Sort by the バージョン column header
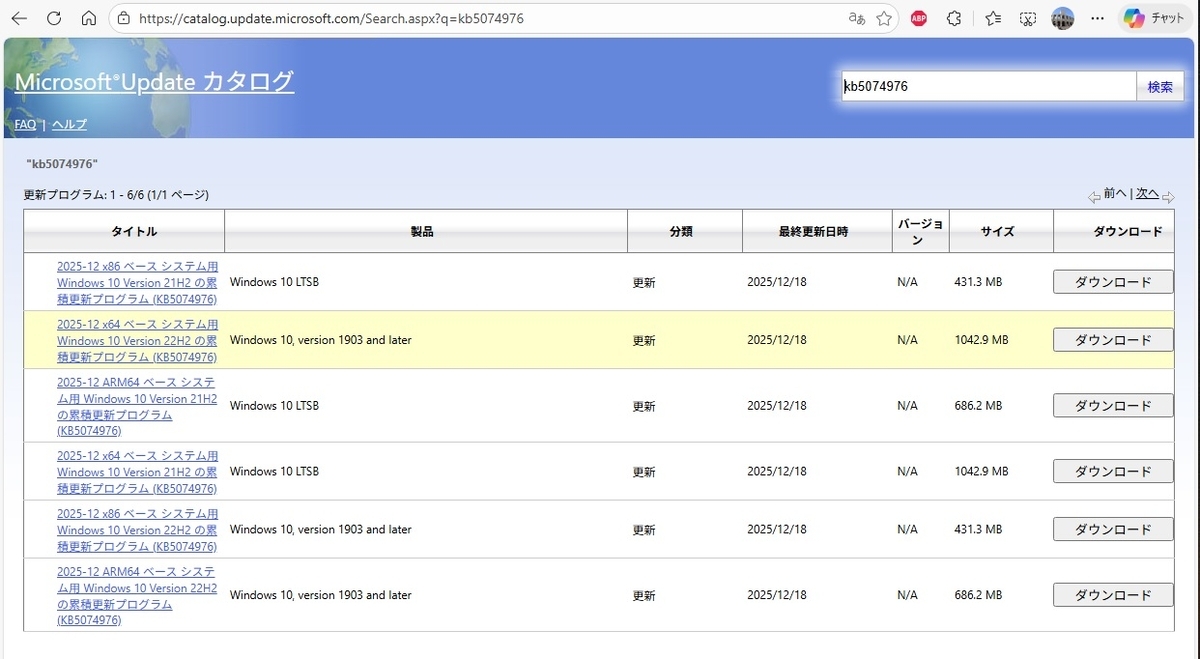1200x659 pixels. pyautogui.click(x=920, y=231)
